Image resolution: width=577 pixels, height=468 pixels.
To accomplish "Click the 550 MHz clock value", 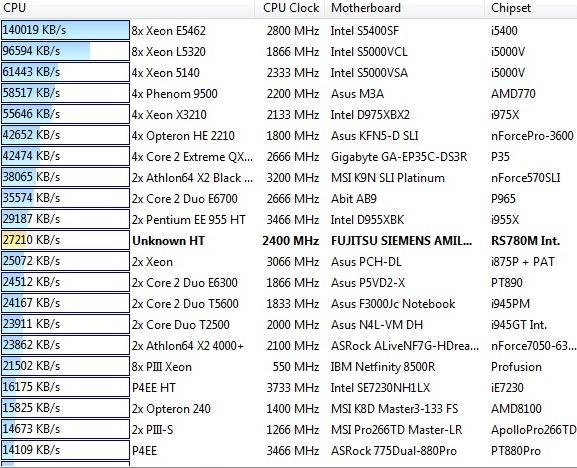I will click(296, 366).
